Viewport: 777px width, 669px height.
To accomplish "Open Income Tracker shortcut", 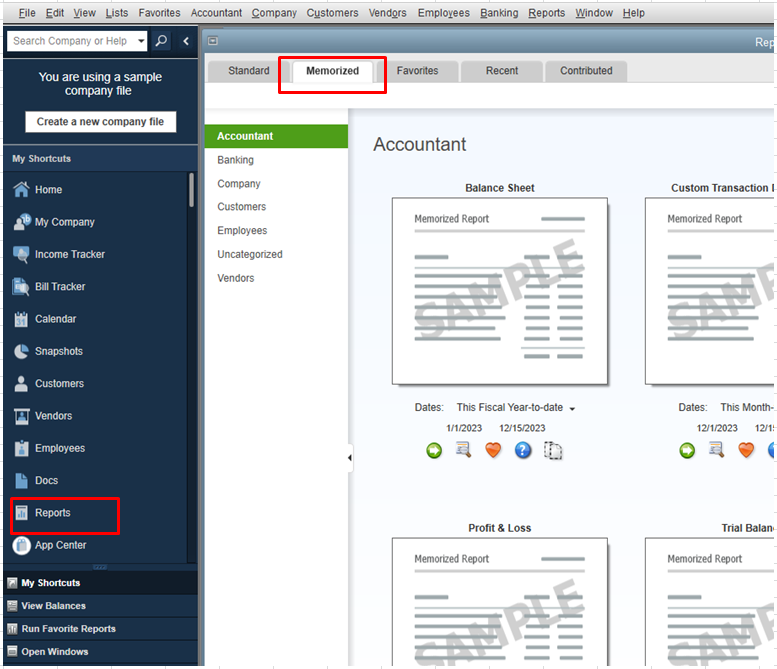I will coord(59,254).
